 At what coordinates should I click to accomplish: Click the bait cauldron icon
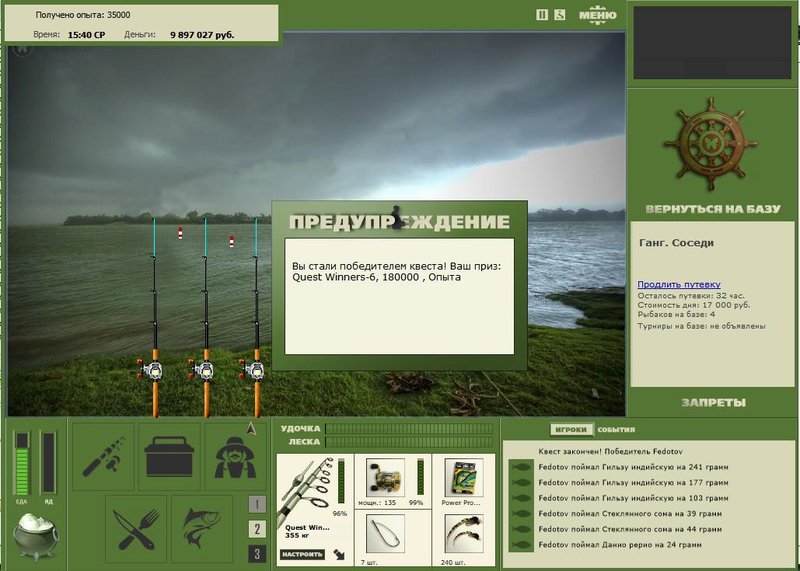[x=36, y=535]
